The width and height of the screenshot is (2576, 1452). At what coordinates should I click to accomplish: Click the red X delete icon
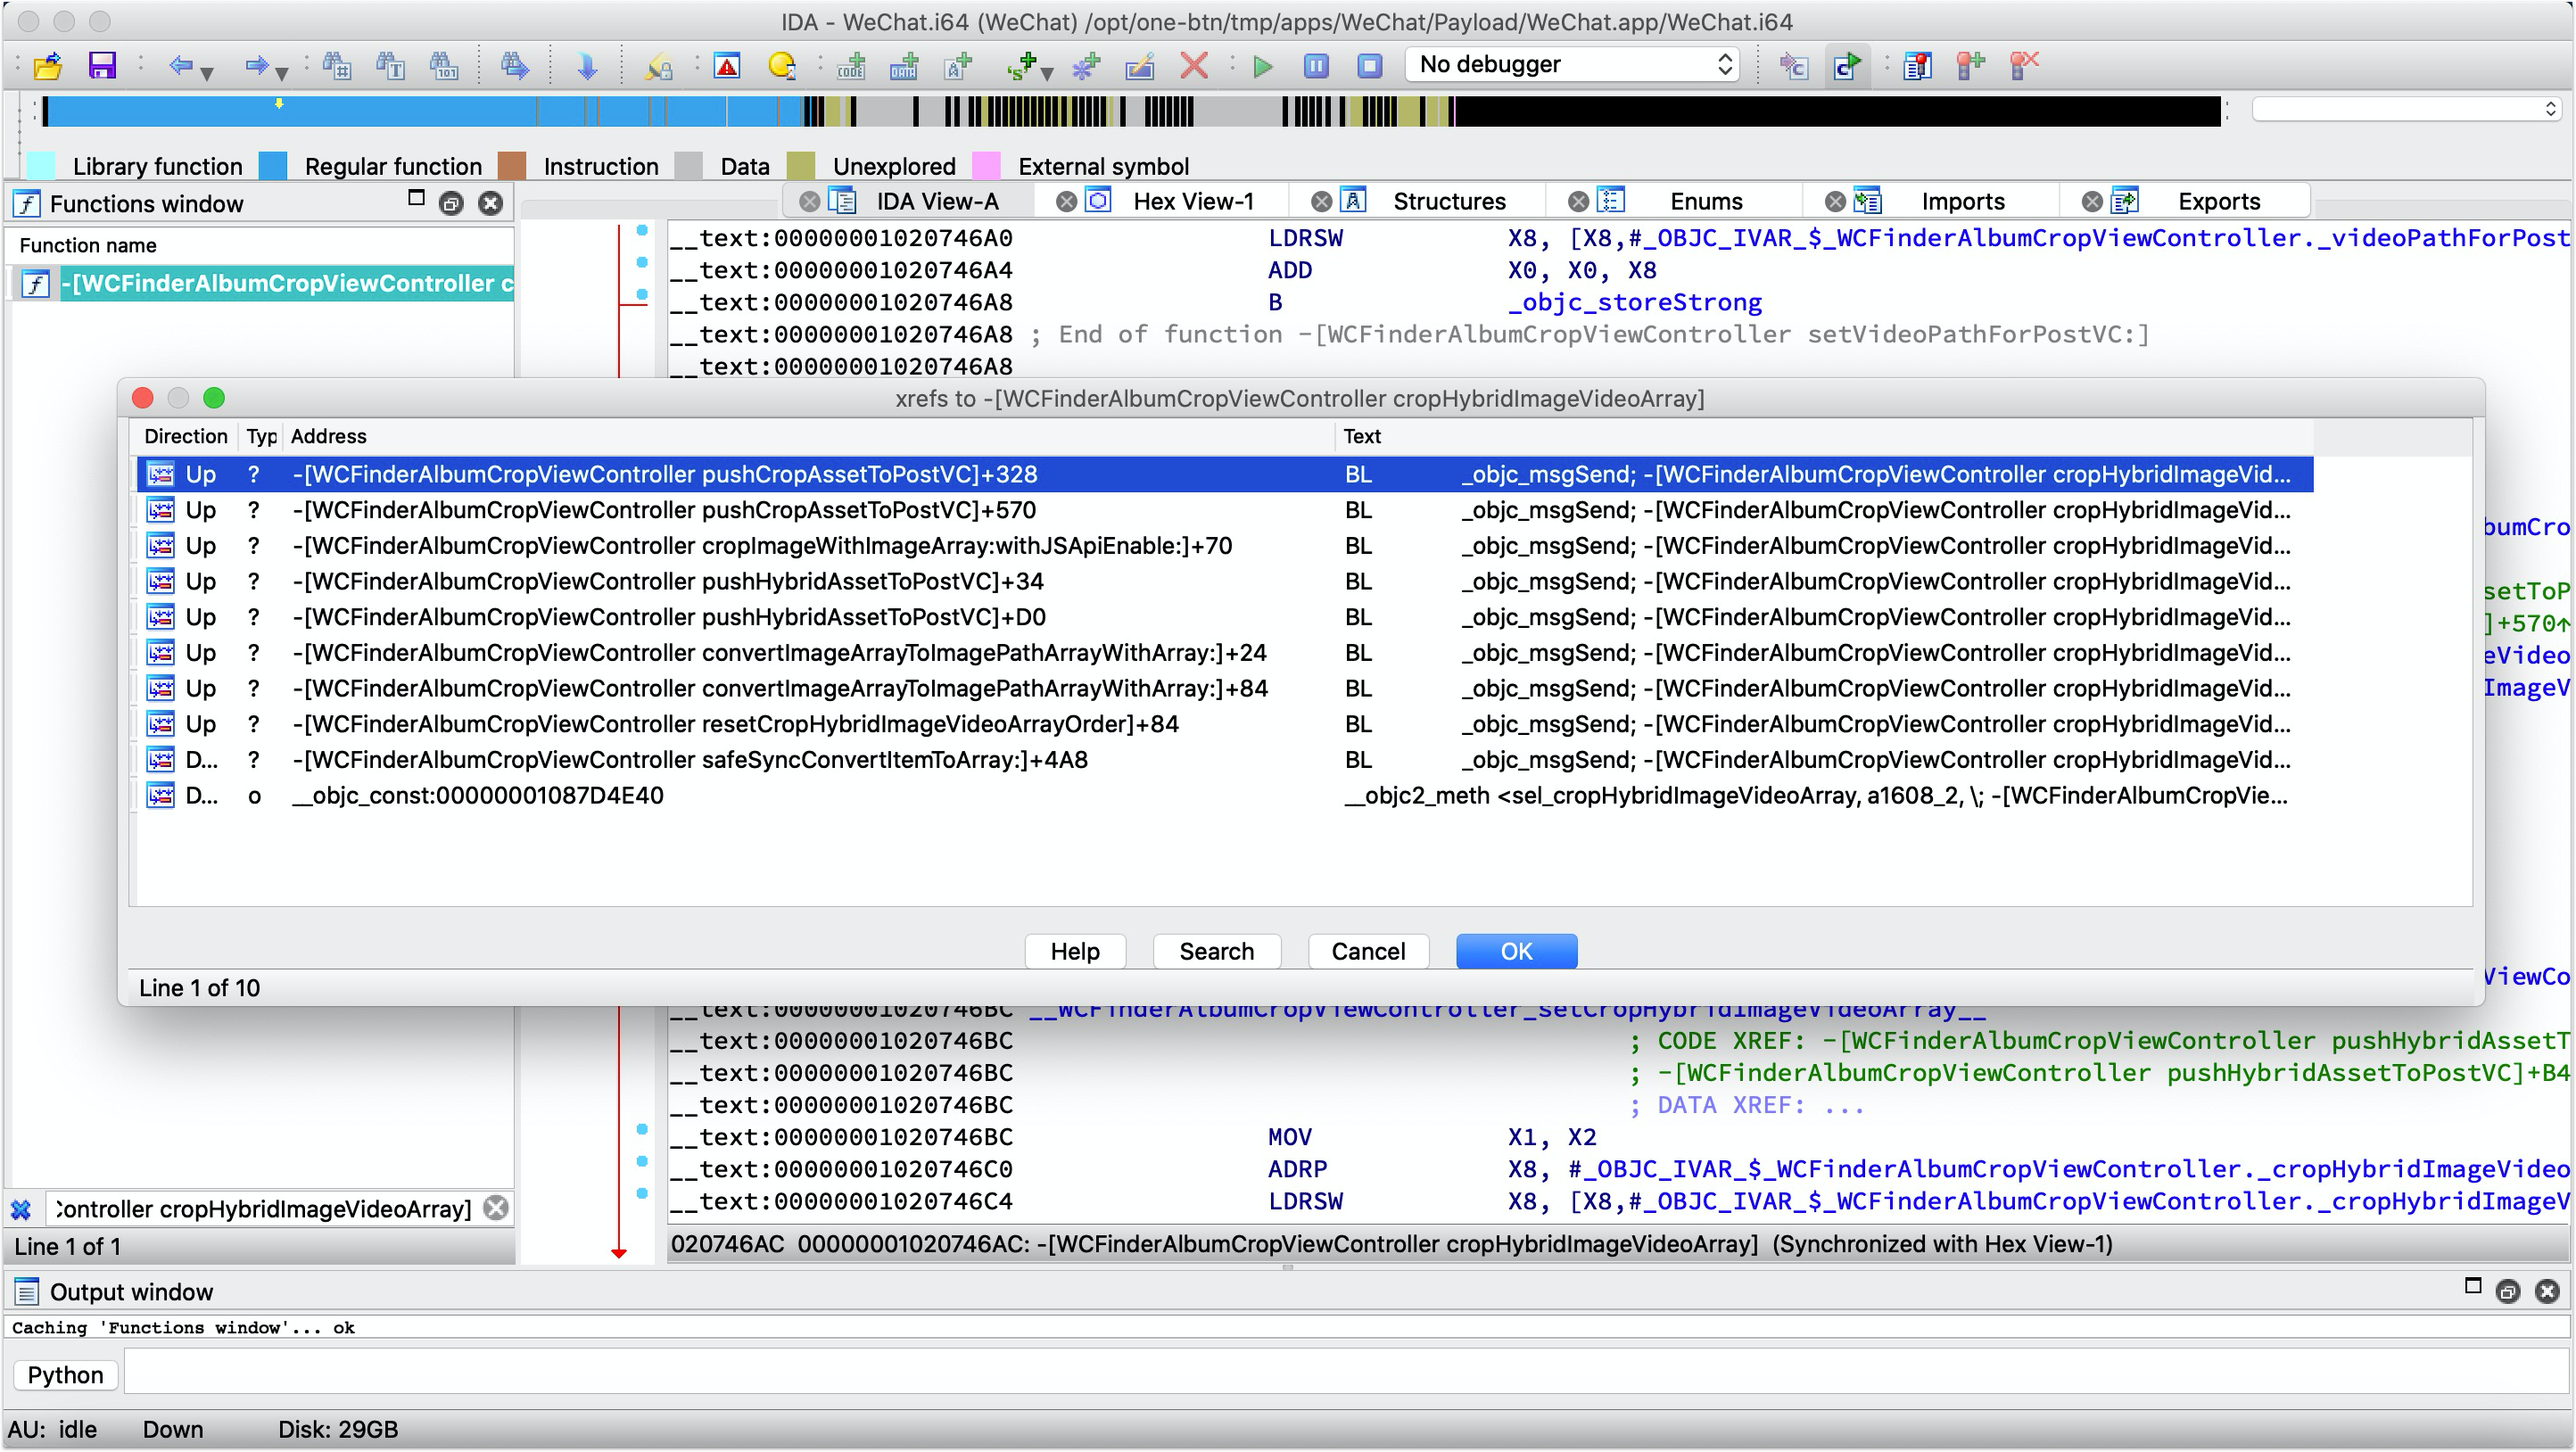1193,66
